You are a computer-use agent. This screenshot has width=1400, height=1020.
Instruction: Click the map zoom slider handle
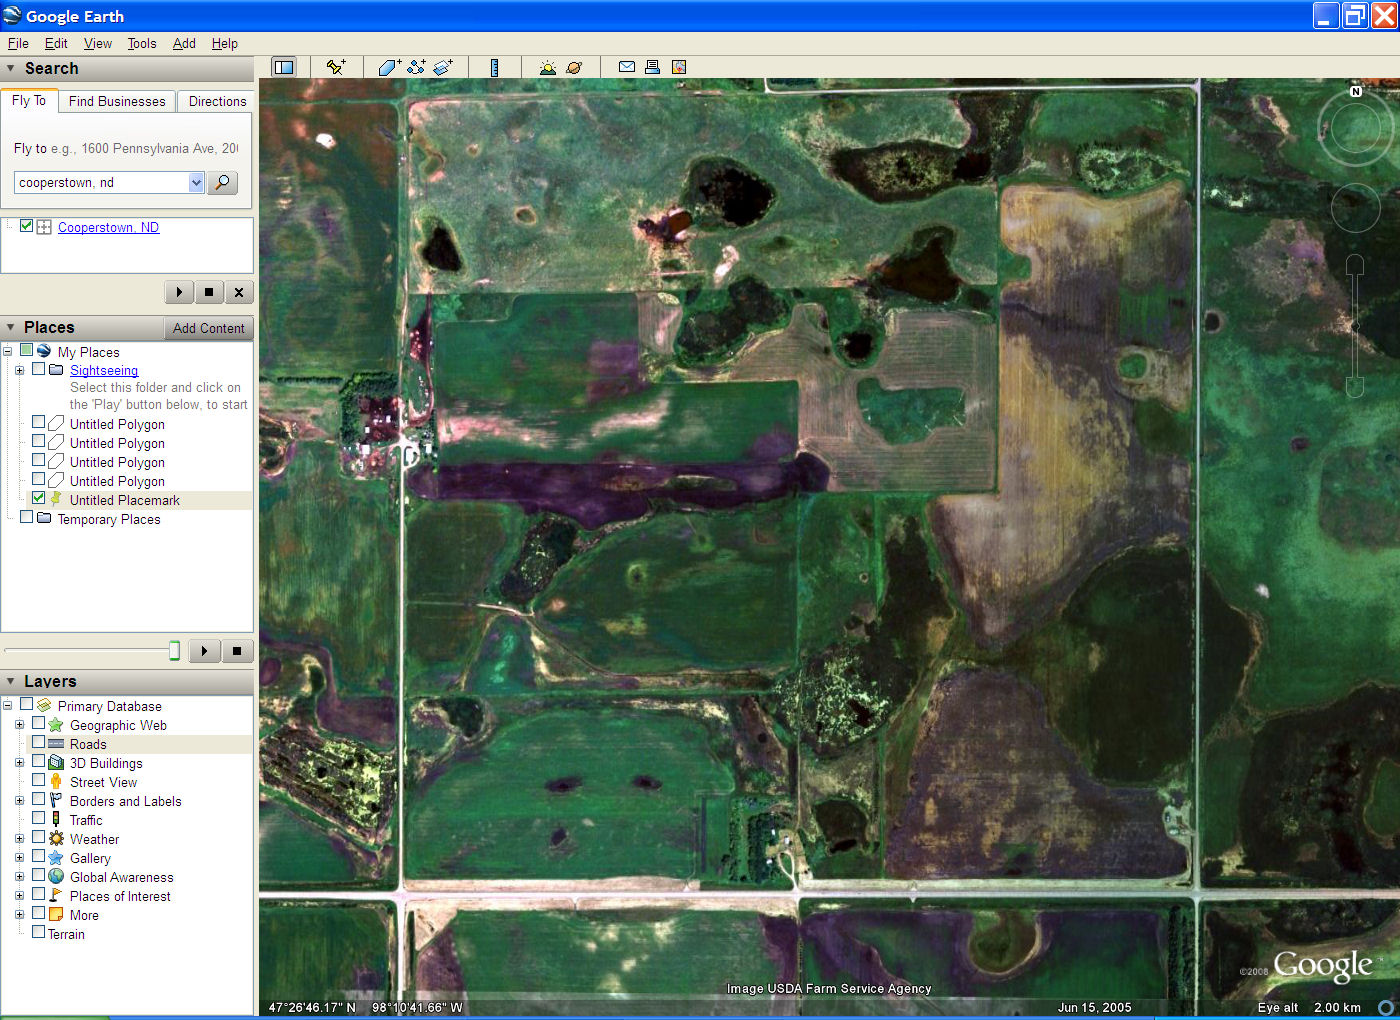(x=1356, y=326)
